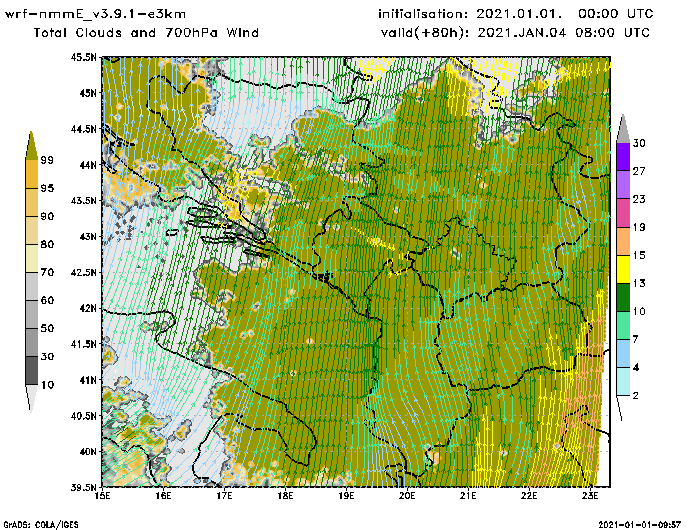The height and width of the screenshot is (530, 700).
Task: Click the violet 27–30 wind speed swatch
Action: click(623, 157)
